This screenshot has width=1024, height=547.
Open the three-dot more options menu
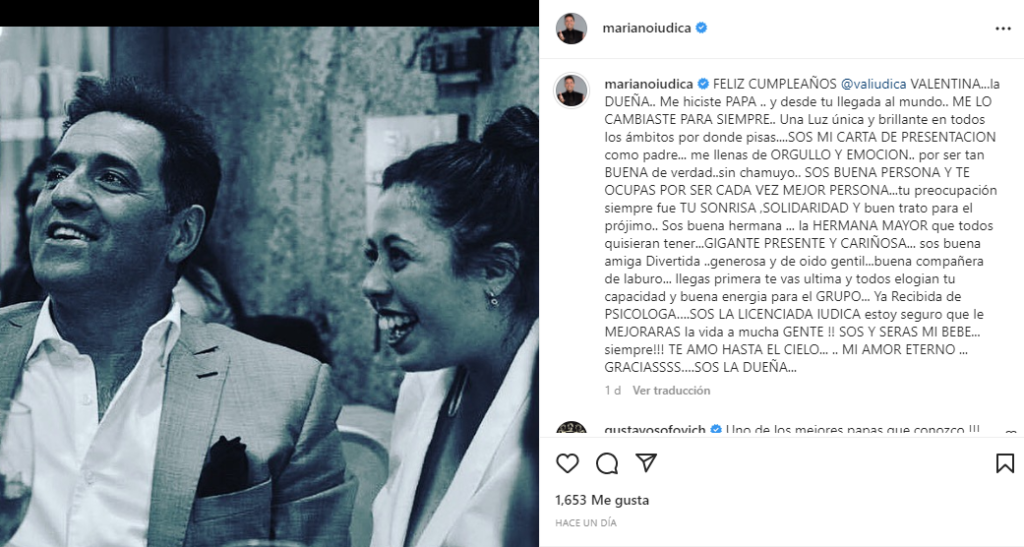pyautogui.click(x=1002, y=29)
